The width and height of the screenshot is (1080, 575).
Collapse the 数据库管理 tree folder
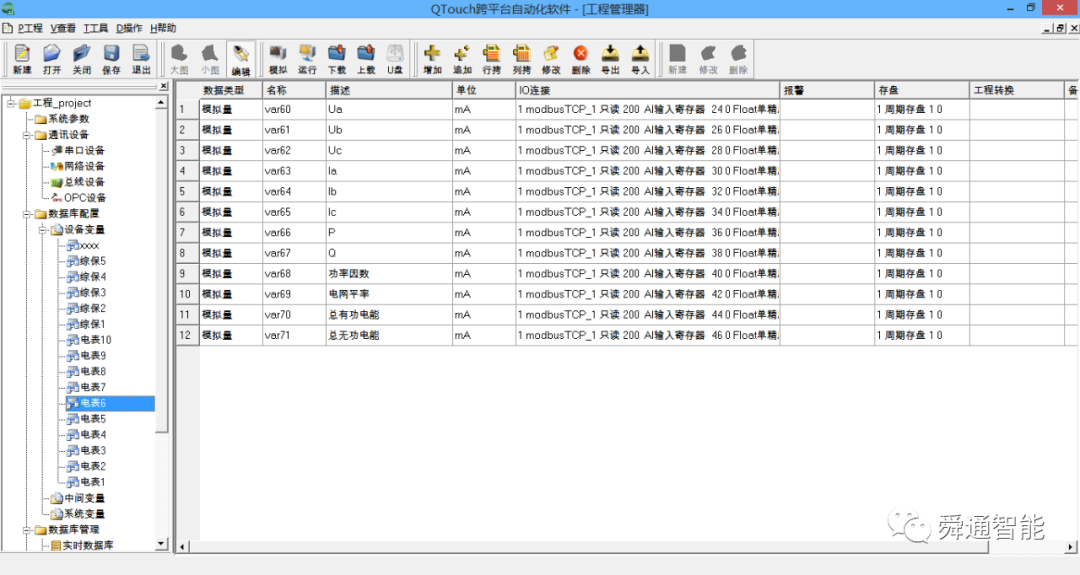point(27,530)
